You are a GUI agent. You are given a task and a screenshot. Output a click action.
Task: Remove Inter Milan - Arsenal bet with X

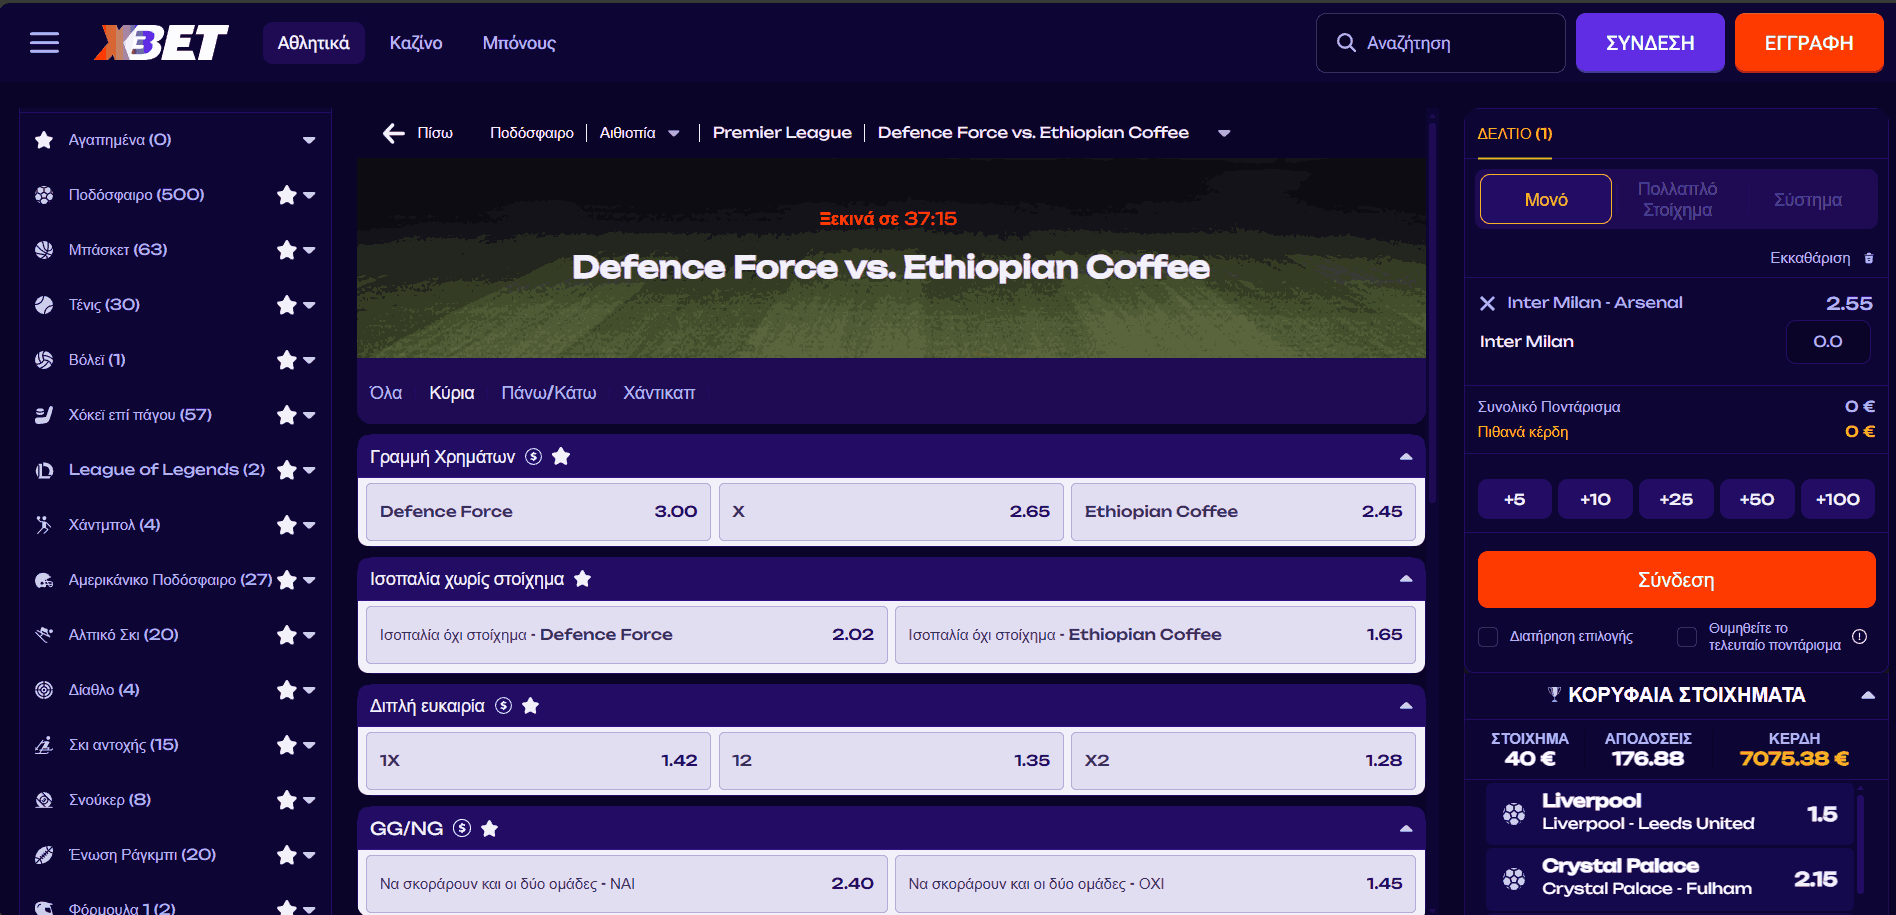coord(1487,303)
